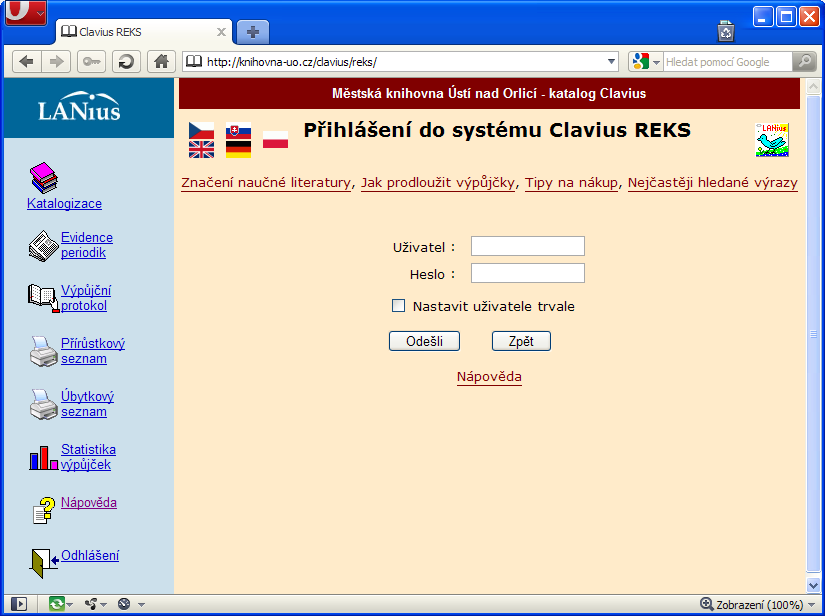The width and height of the screenshot is (825, 616).
Task: Open the Značení naučné literatury link
Action: [266, 183]
